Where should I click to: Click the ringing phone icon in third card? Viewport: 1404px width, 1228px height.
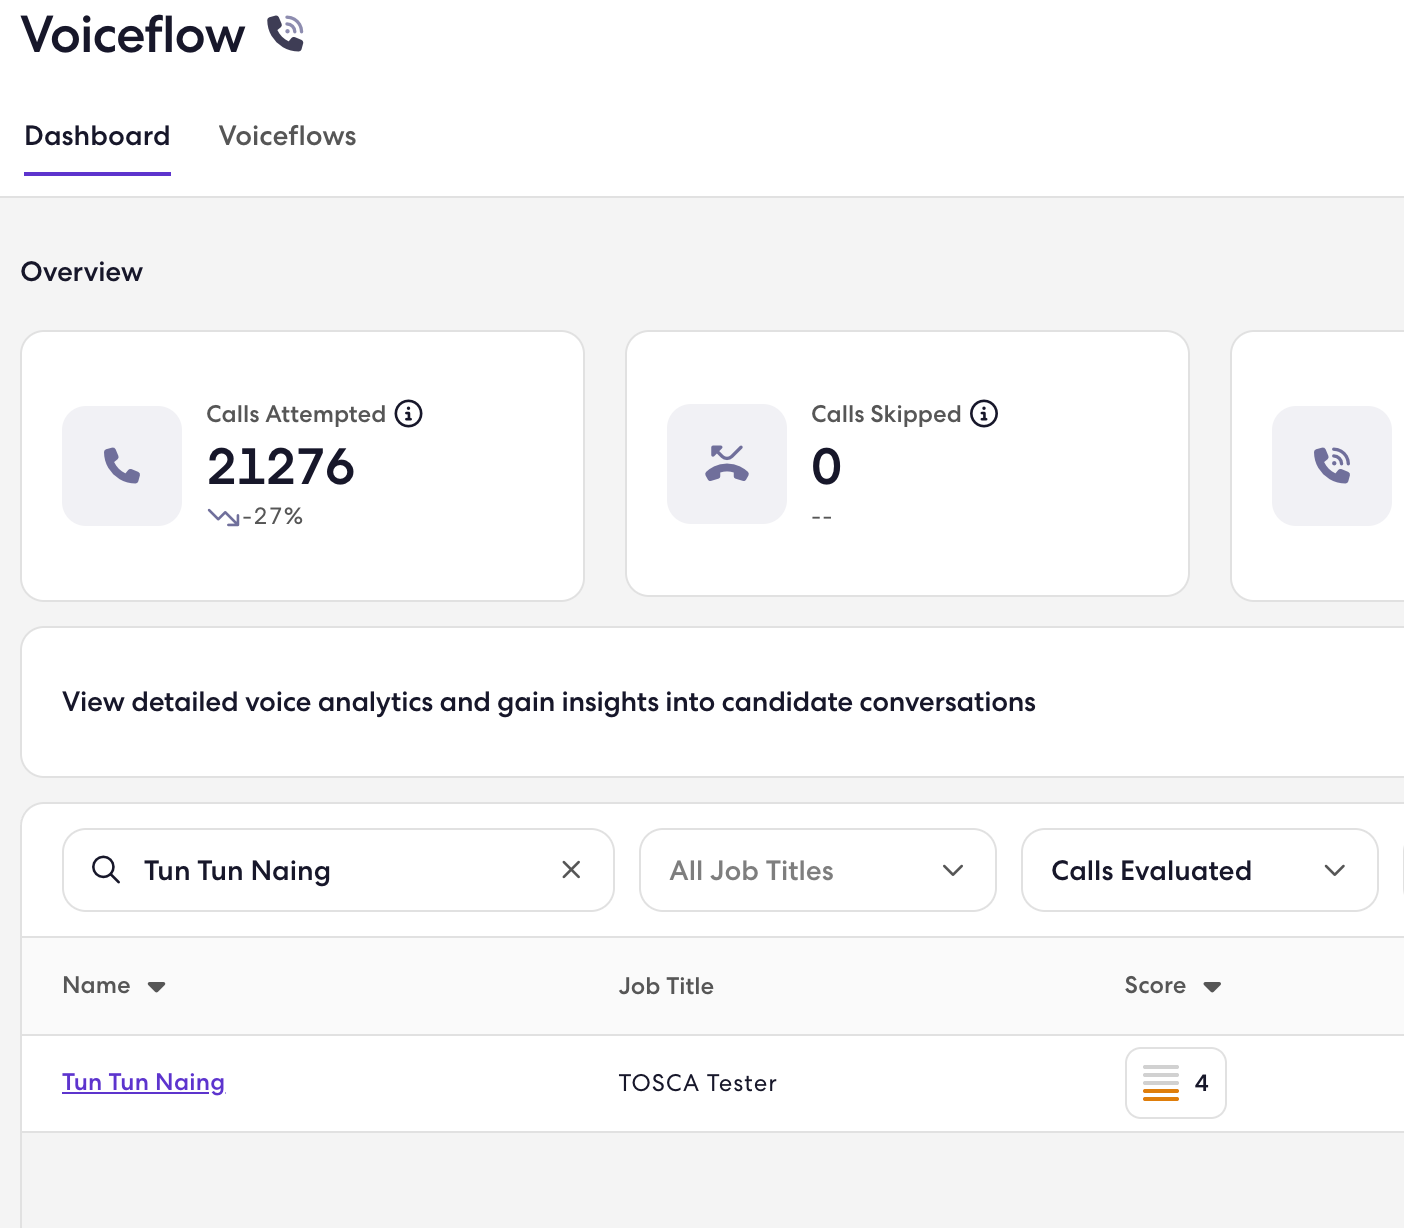1332,465
